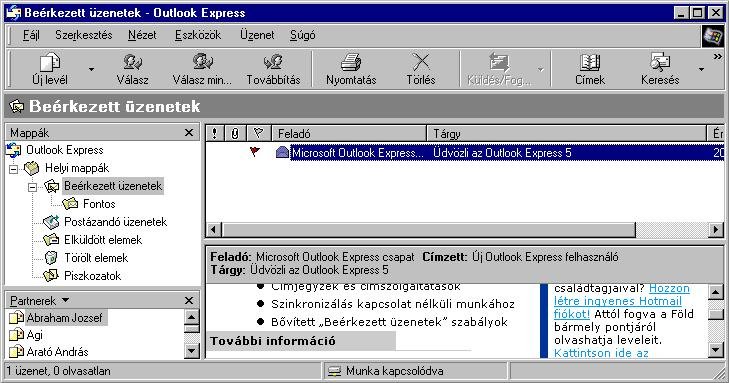Open address book via Címek icon

pos(590,62)
